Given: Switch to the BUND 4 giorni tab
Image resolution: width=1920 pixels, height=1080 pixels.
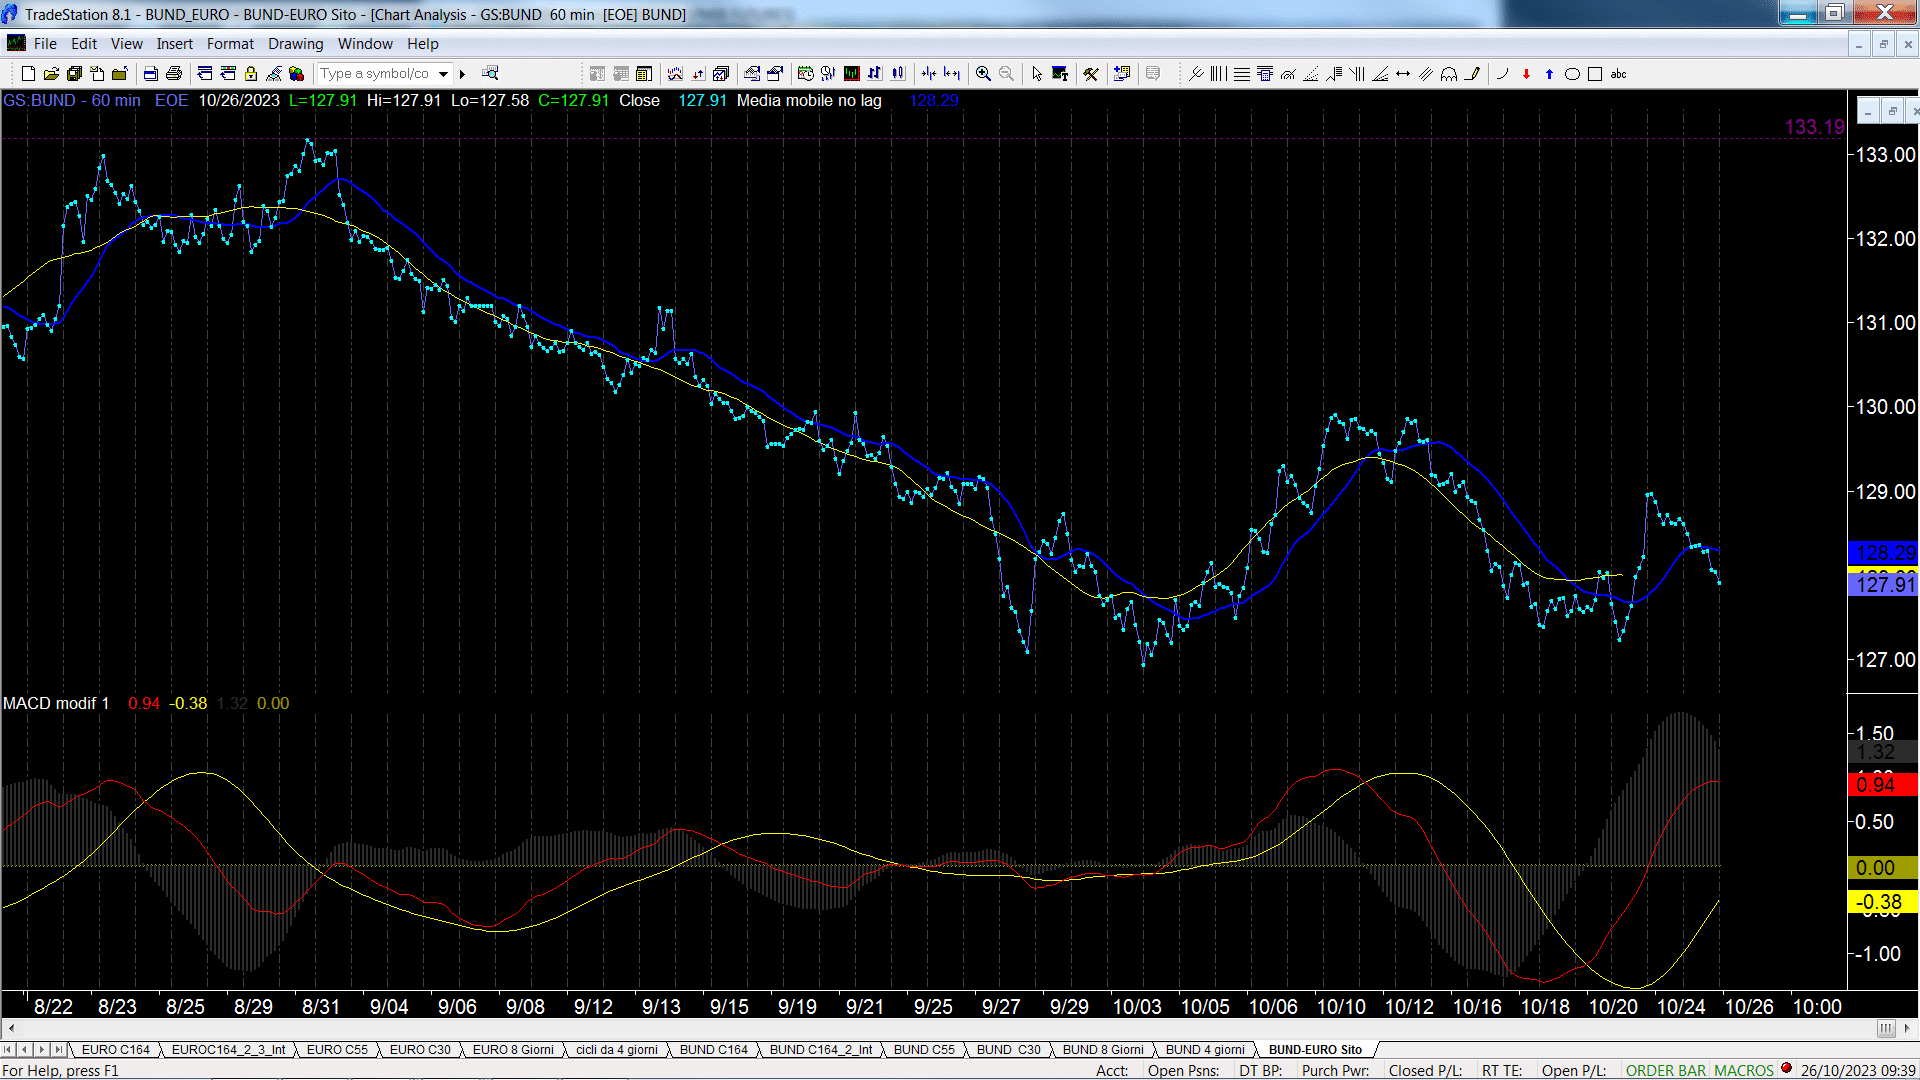Looking at the screenshot, I should pos(1205,1050).
